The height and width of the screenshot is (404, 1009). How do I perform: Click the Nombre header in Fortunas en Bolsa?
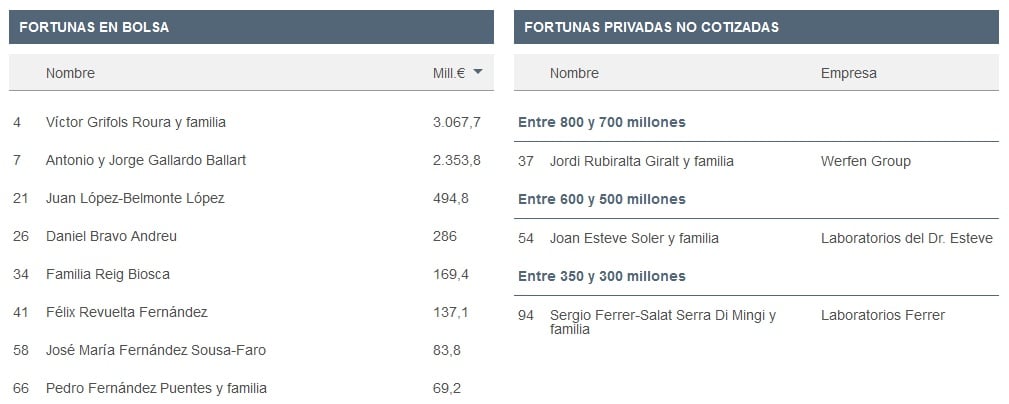[70, 73]
